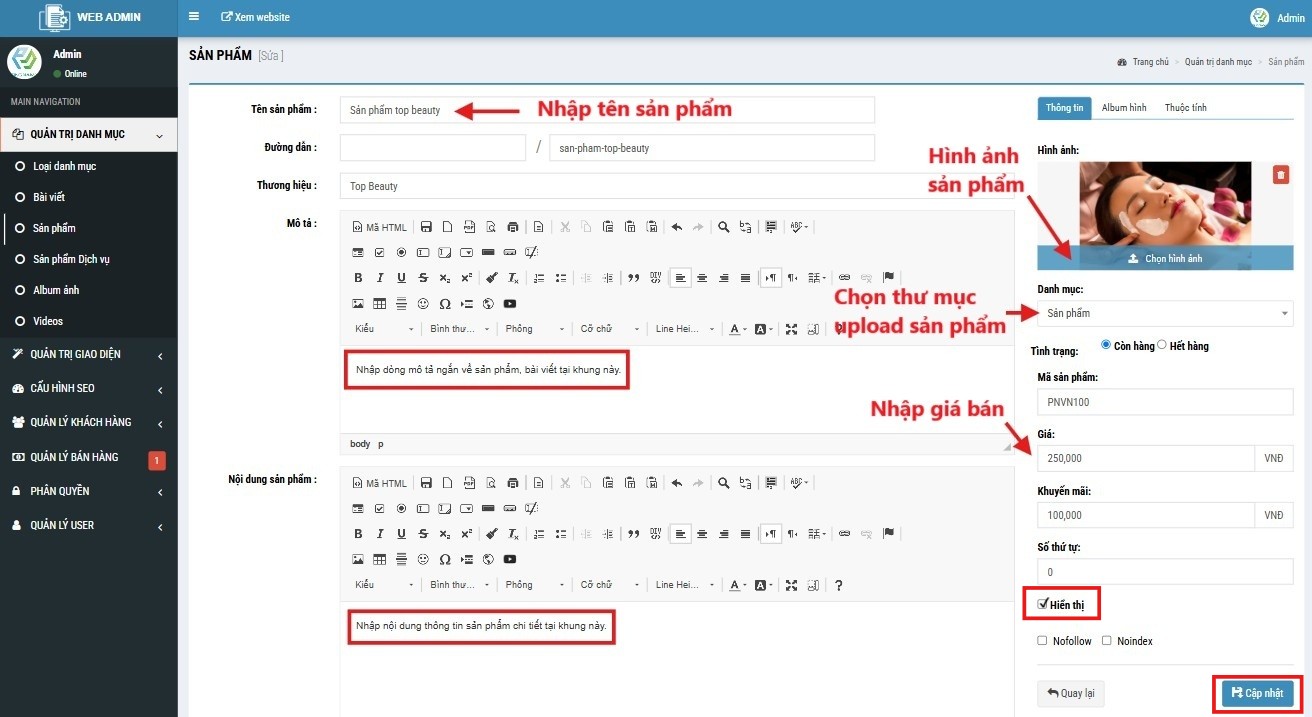Click Undo arrow in the Mô tả editor
The width and height of the screenshot is (1312, 717).
(676, 227)
